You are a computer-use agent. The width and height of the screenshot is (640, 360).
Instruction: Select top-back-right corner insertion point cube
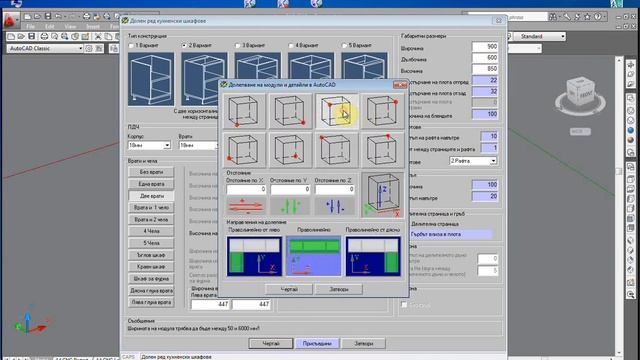click(x=382, y=111)
